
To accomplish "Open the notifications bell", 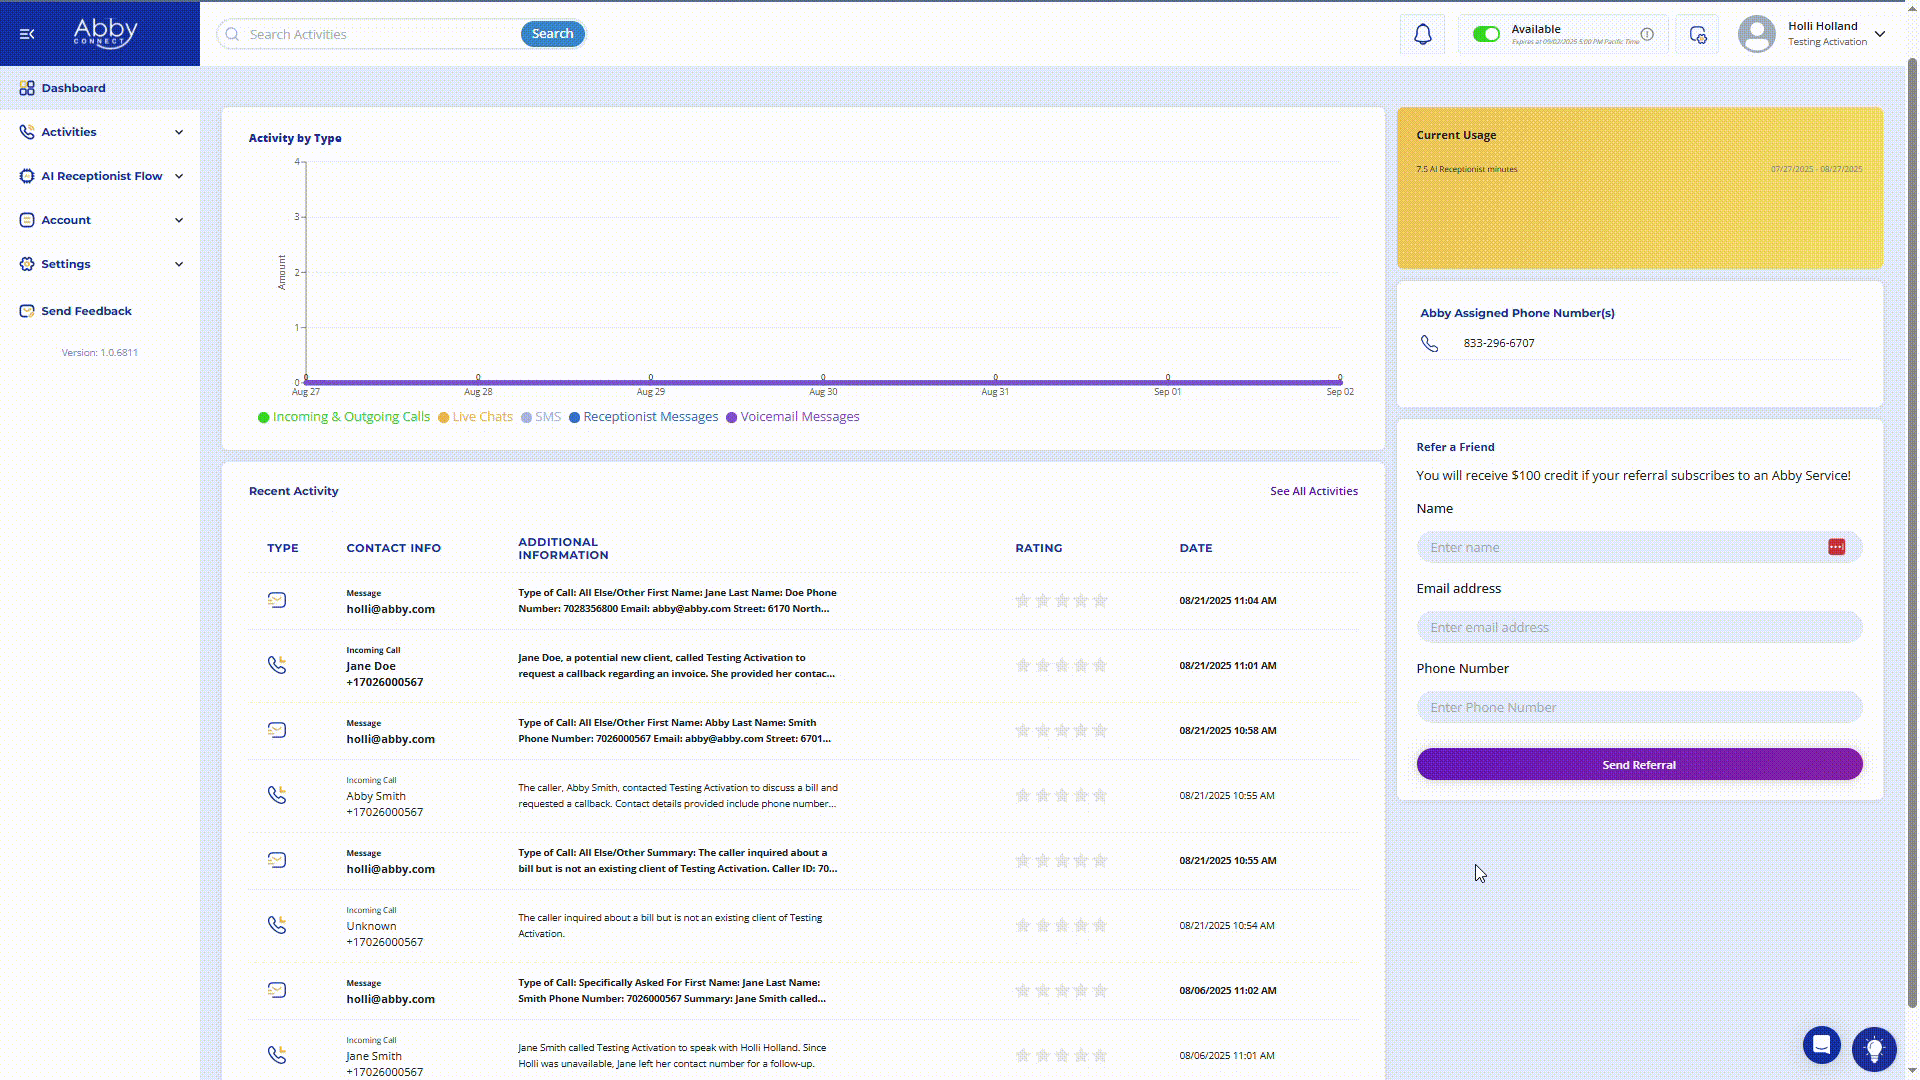I will tap(1422, 35).
